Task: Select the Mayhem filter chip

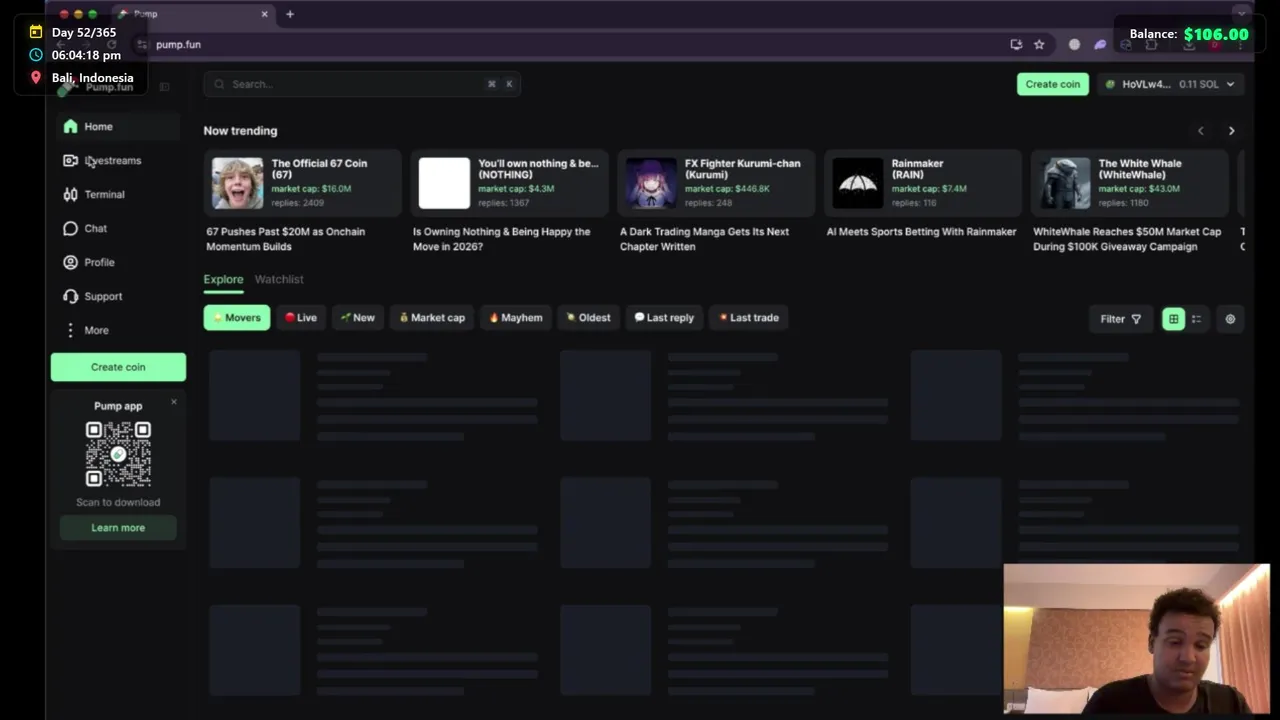Action: pyautogui.click(x=516, y=318)
